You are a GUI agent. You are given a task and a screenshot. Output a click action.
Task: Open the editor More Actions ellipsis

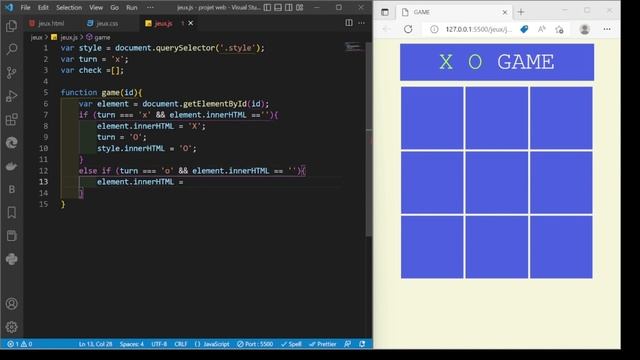[362, 23]
